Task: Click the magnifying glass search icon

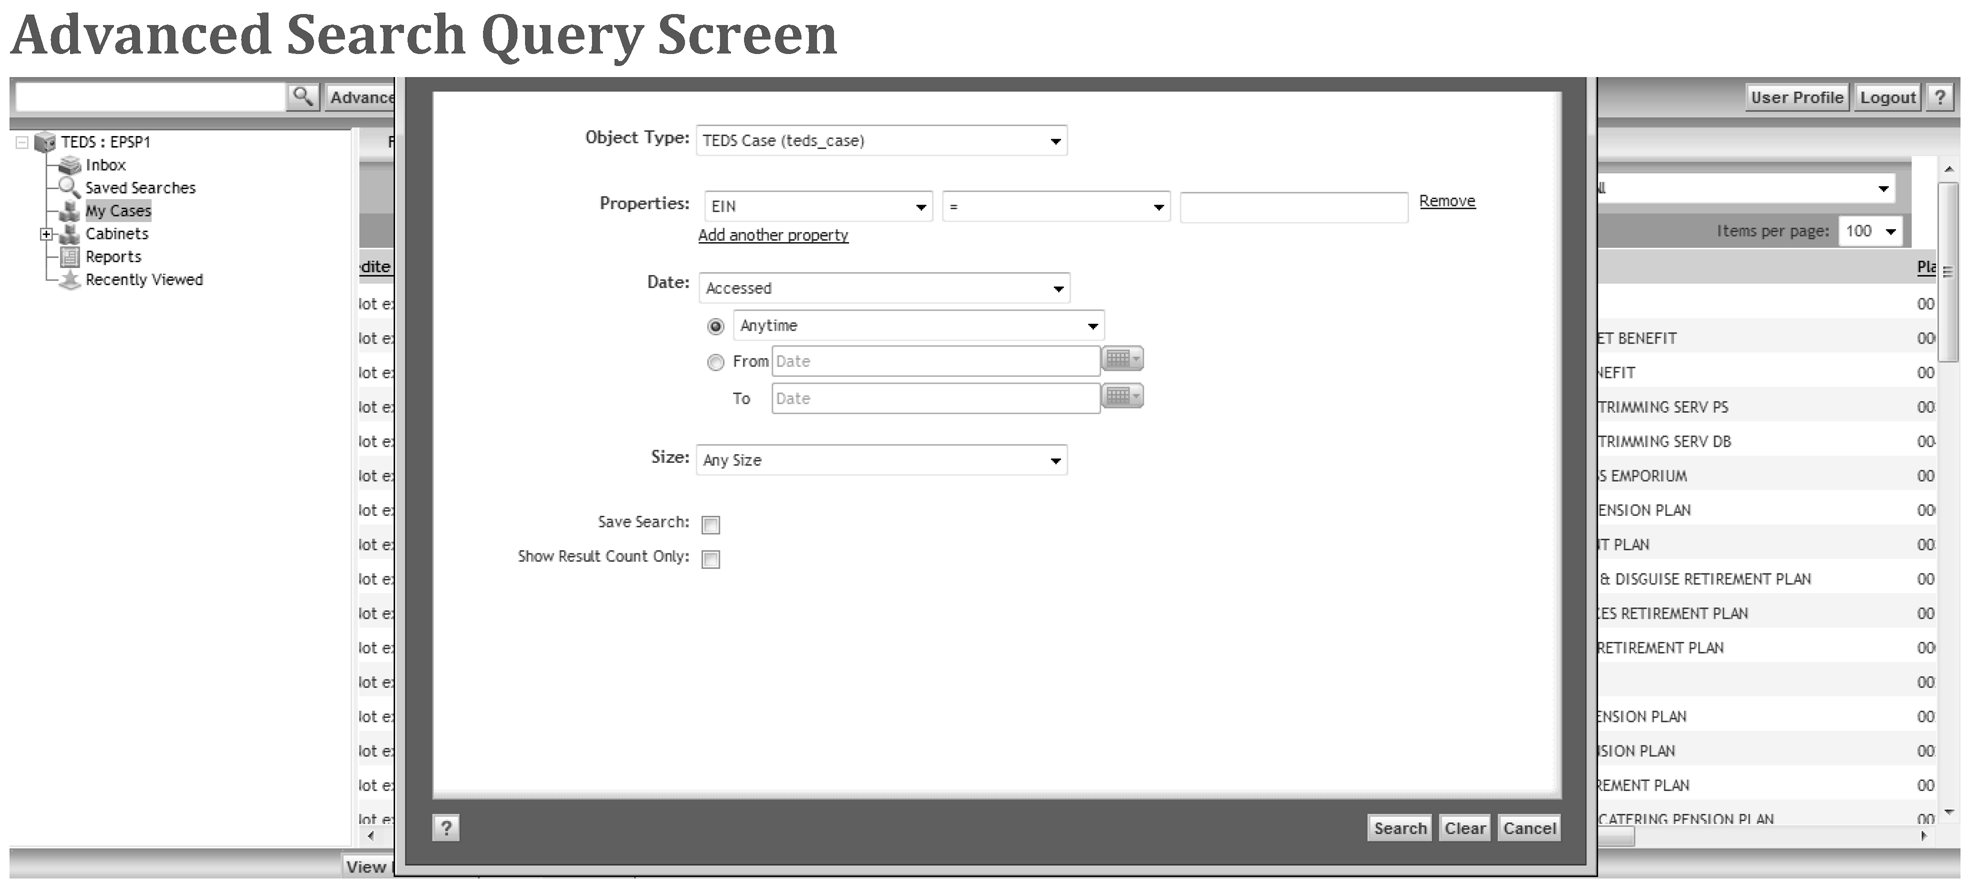Action: 302,97
